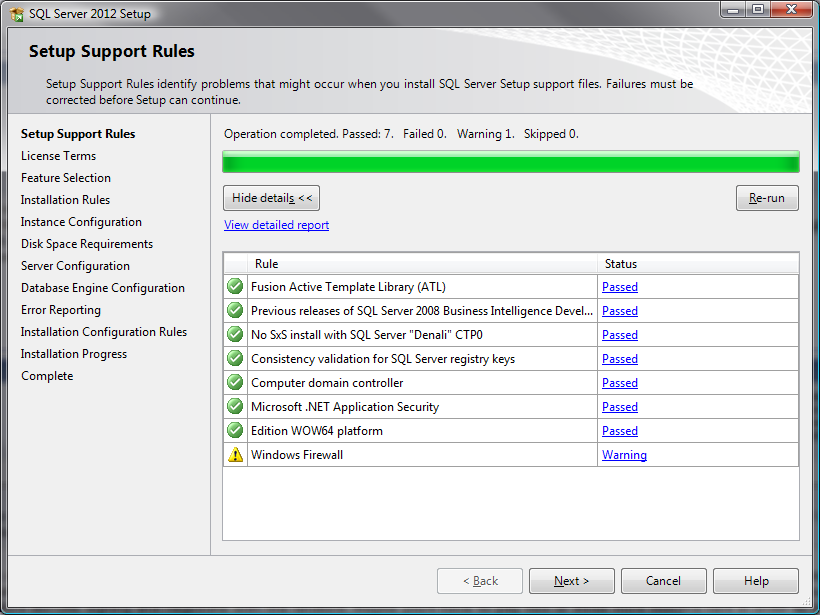Click green check icon for Previous releases rule
The height and width of the screenshot is (615, 820).
coord(235,310)
